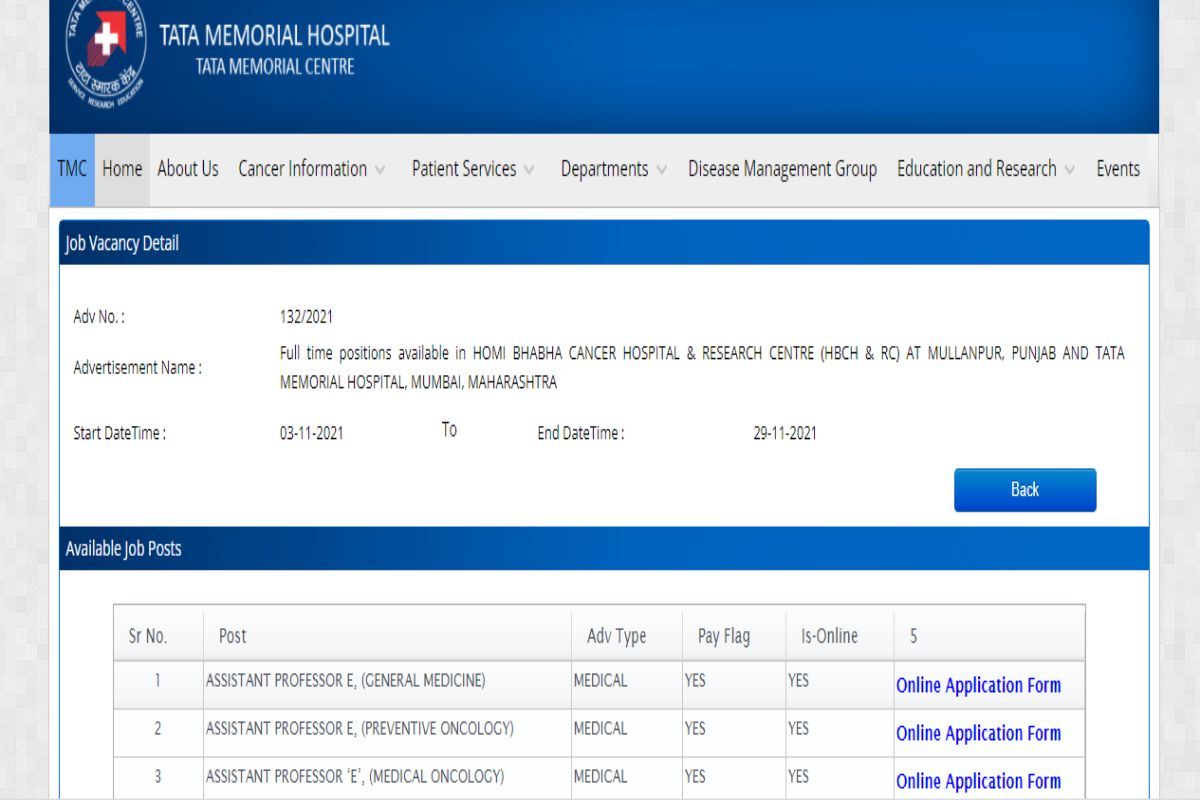The image size is (1200, 800).
Task: Go to the Home menu item
Action: 122,169
